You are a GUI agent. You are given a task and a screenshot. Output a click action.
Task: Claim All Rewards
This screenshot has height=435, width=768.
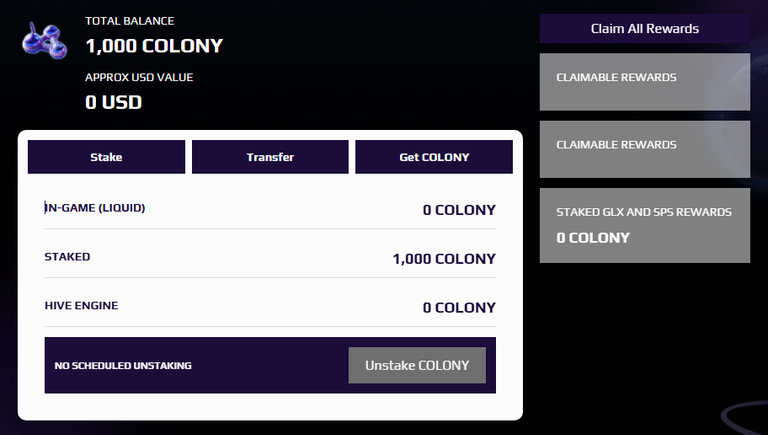point(645,28)
